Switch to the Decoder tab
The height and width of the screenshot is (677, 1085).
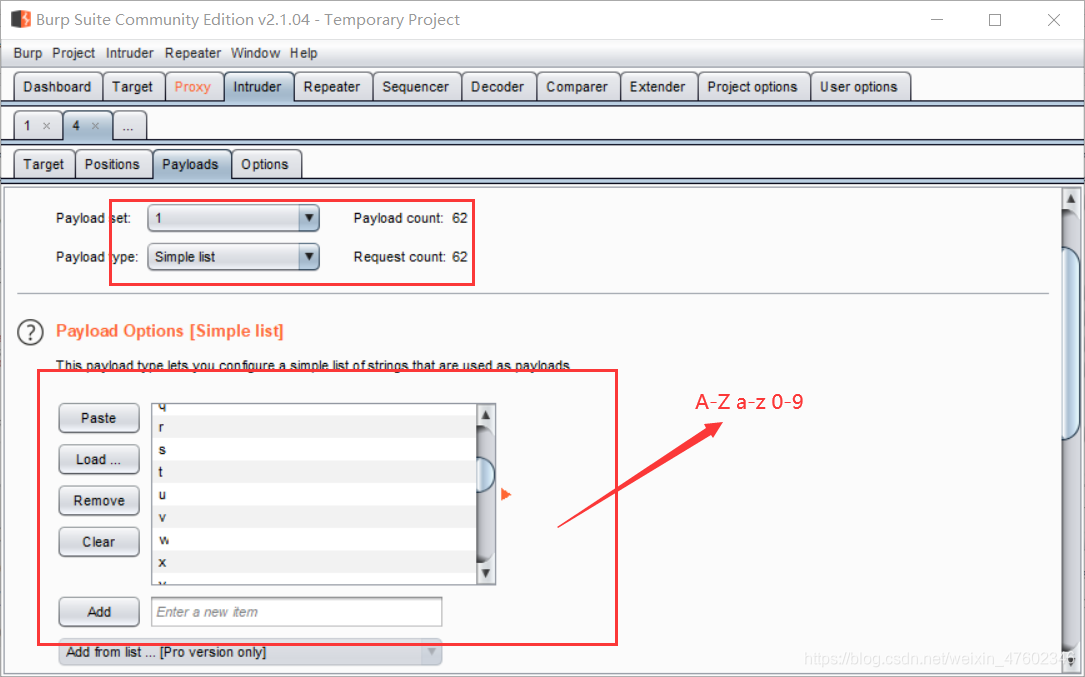coord(498,87)
